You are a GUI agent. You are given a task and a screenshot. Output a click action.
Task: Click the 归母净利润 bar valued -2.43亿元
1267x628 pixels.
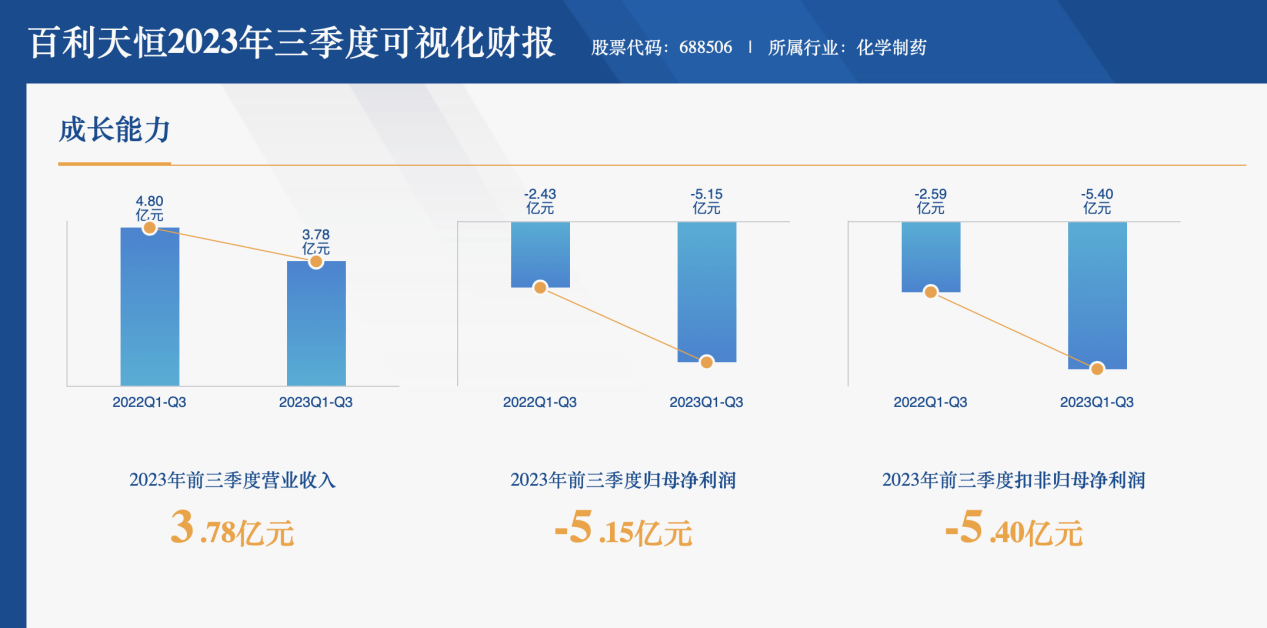[540, 254]
